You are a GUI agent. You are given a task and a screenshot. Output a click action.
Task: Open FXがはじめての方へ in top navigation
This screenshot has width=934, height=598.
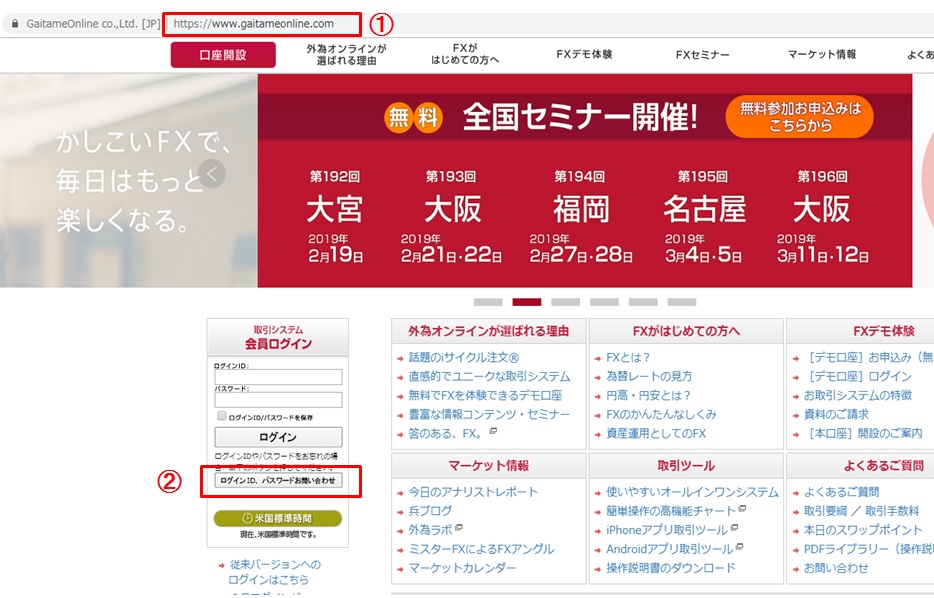tap(465, 54)
